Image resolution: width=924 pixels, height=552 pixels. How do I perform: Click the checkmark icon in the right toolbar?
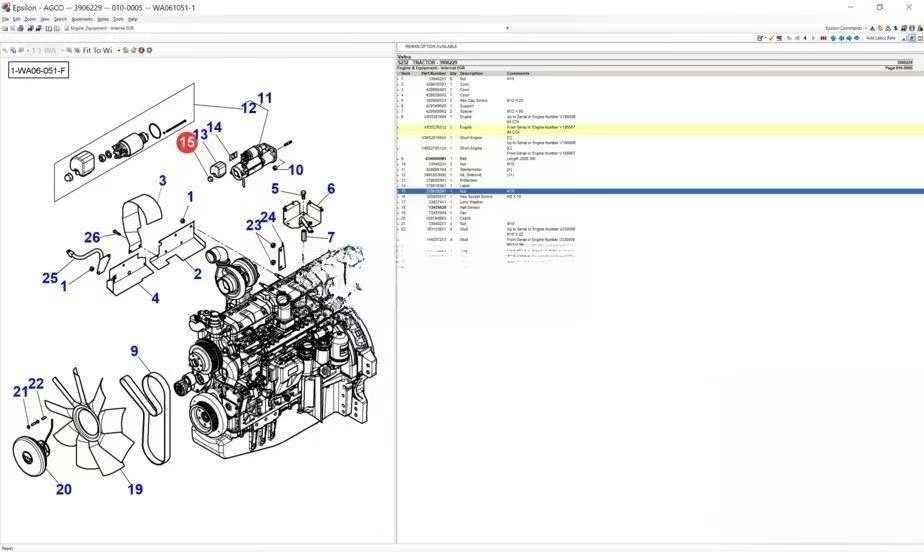click(x=771, y=38)
